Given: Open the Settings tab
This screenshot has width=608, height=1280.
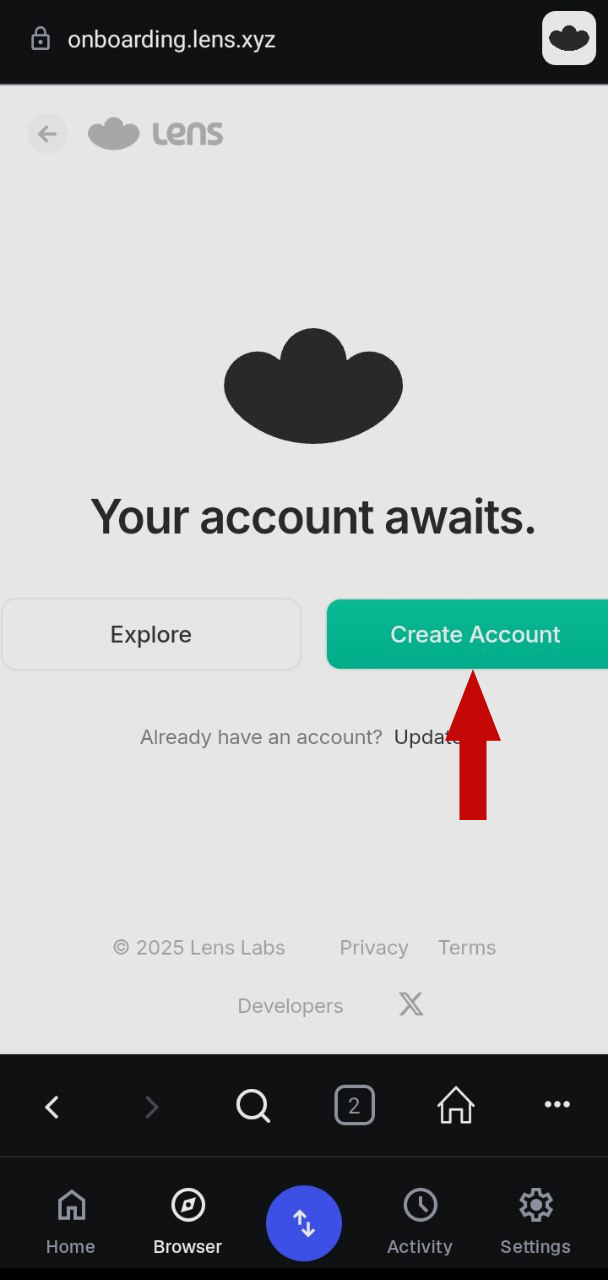Looking at the screenshot, I should coord(536,1221).
